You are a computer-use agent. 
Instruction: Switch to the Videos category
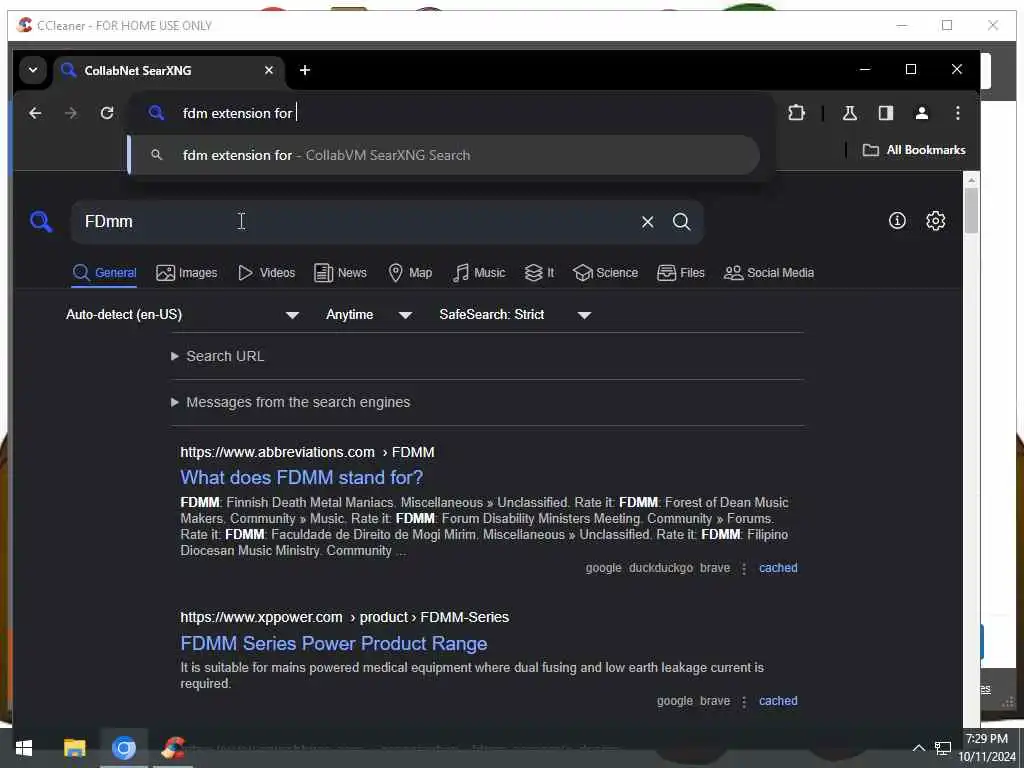click(266, 273)
